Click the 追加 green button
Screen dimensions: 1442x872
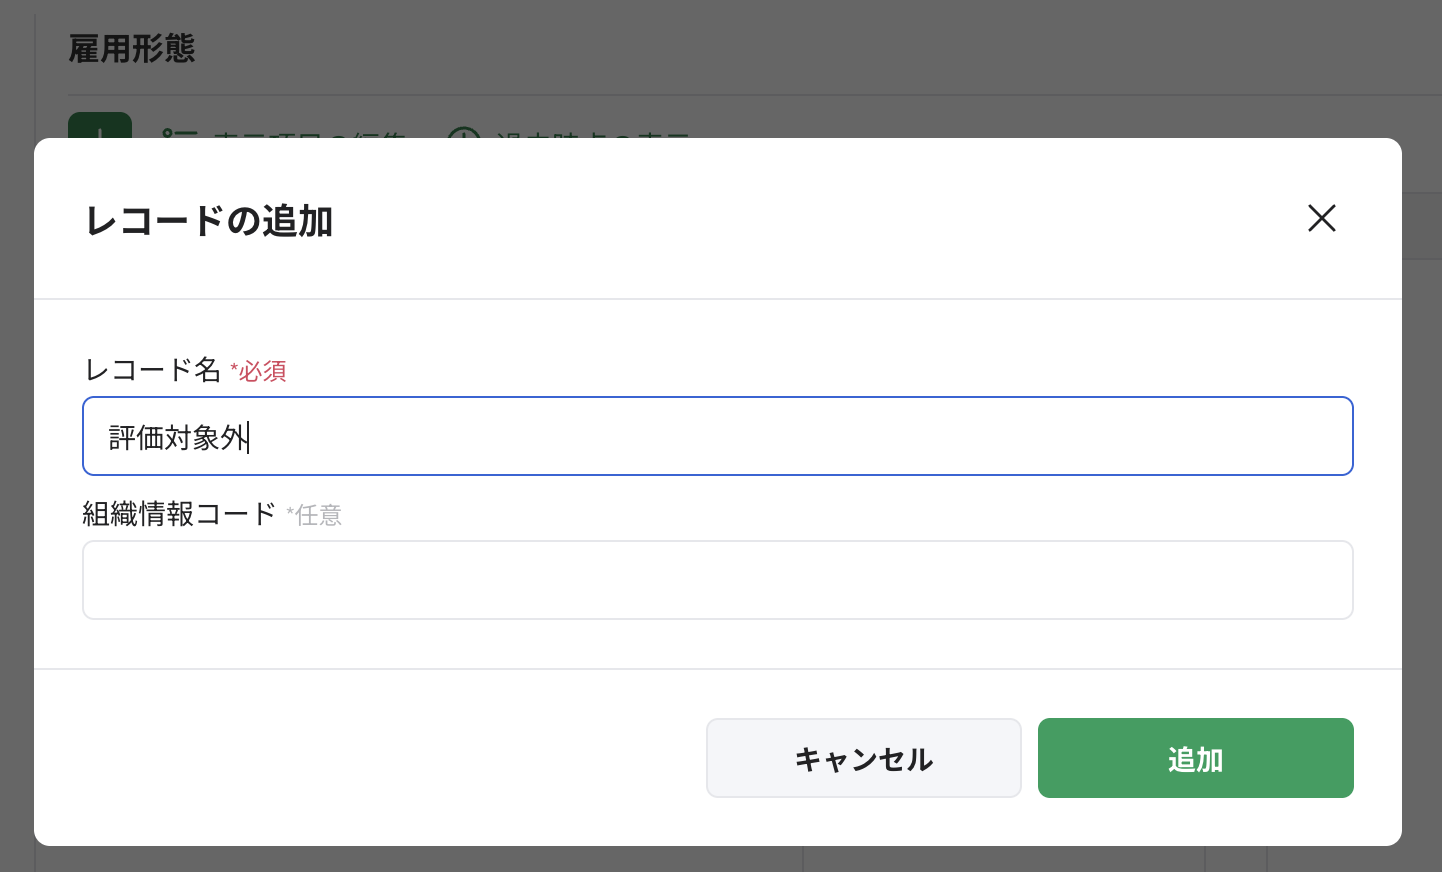coord(1195,758)
